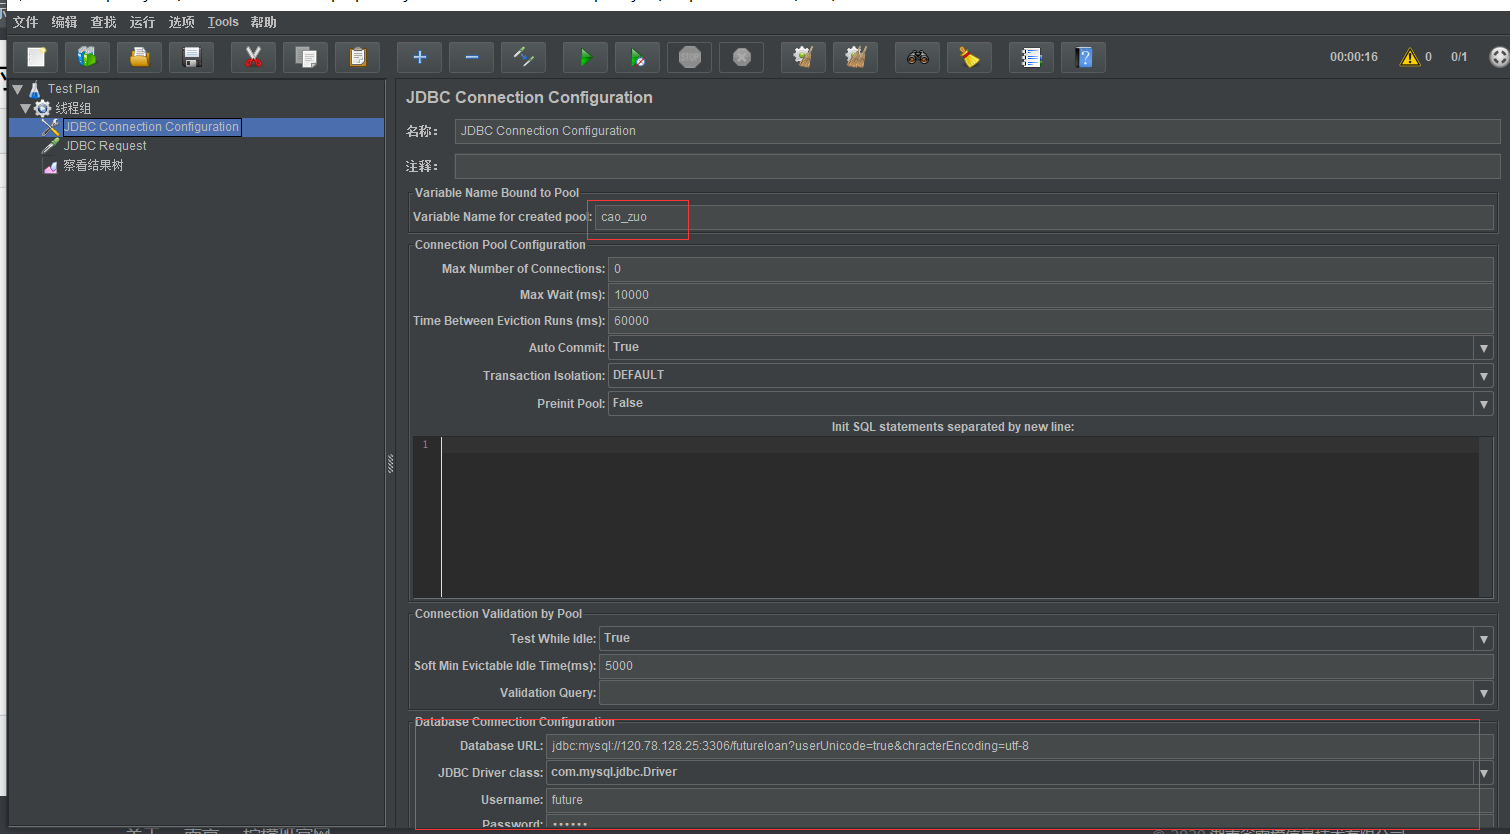Copy the selected element via toolbar
Screen dimensions: 1510x834
coord(306,57)
